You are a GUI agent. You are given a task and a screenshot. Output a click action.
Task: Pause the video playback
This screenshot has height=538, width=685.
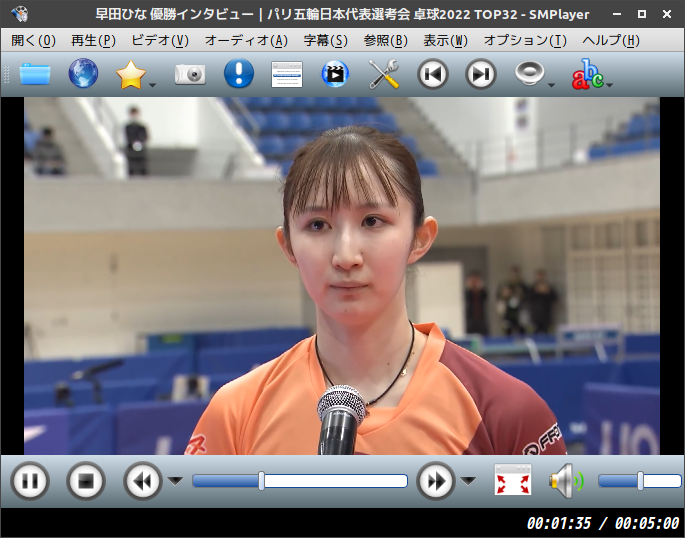(30, 481)
